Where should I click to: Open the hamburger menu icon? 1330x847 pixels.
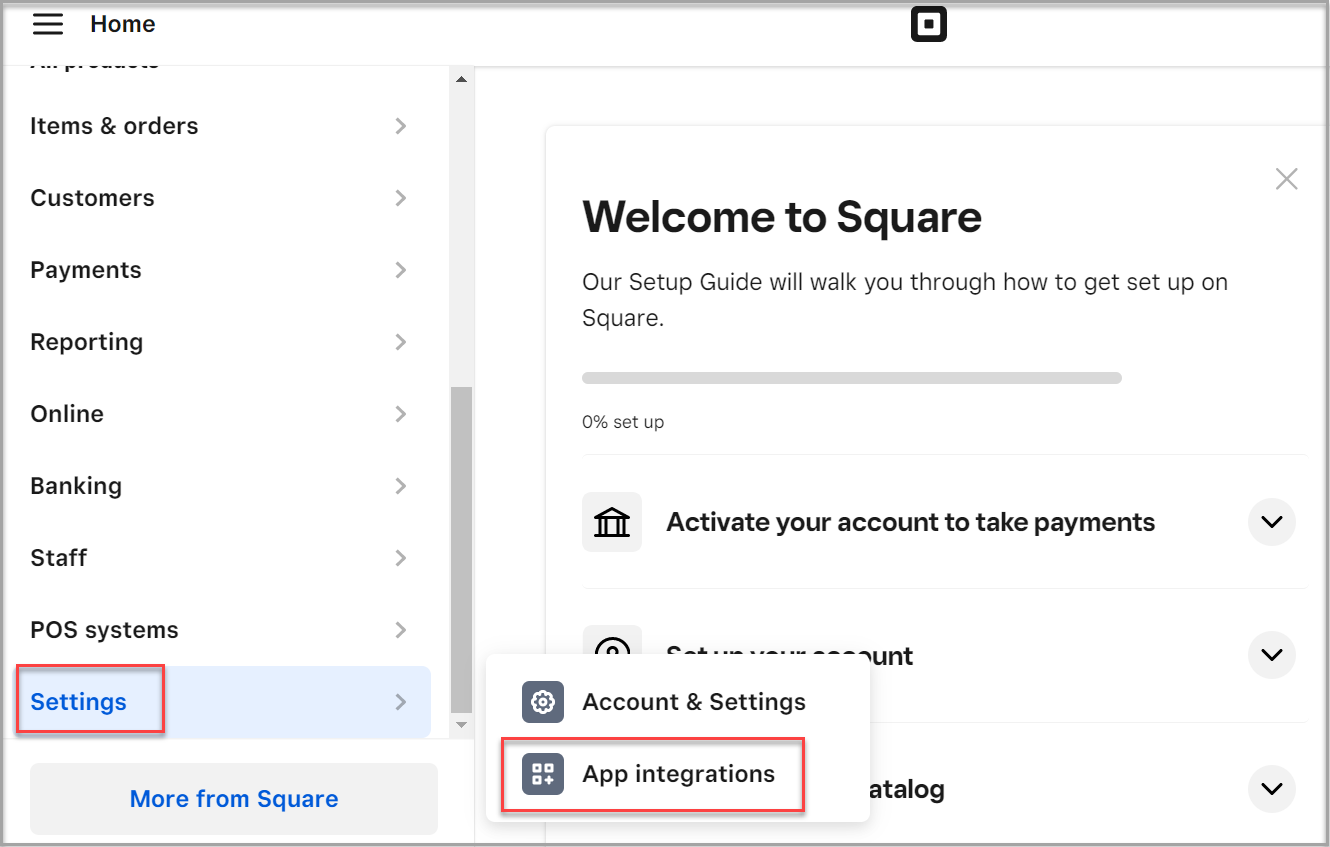tap(48, 24)
